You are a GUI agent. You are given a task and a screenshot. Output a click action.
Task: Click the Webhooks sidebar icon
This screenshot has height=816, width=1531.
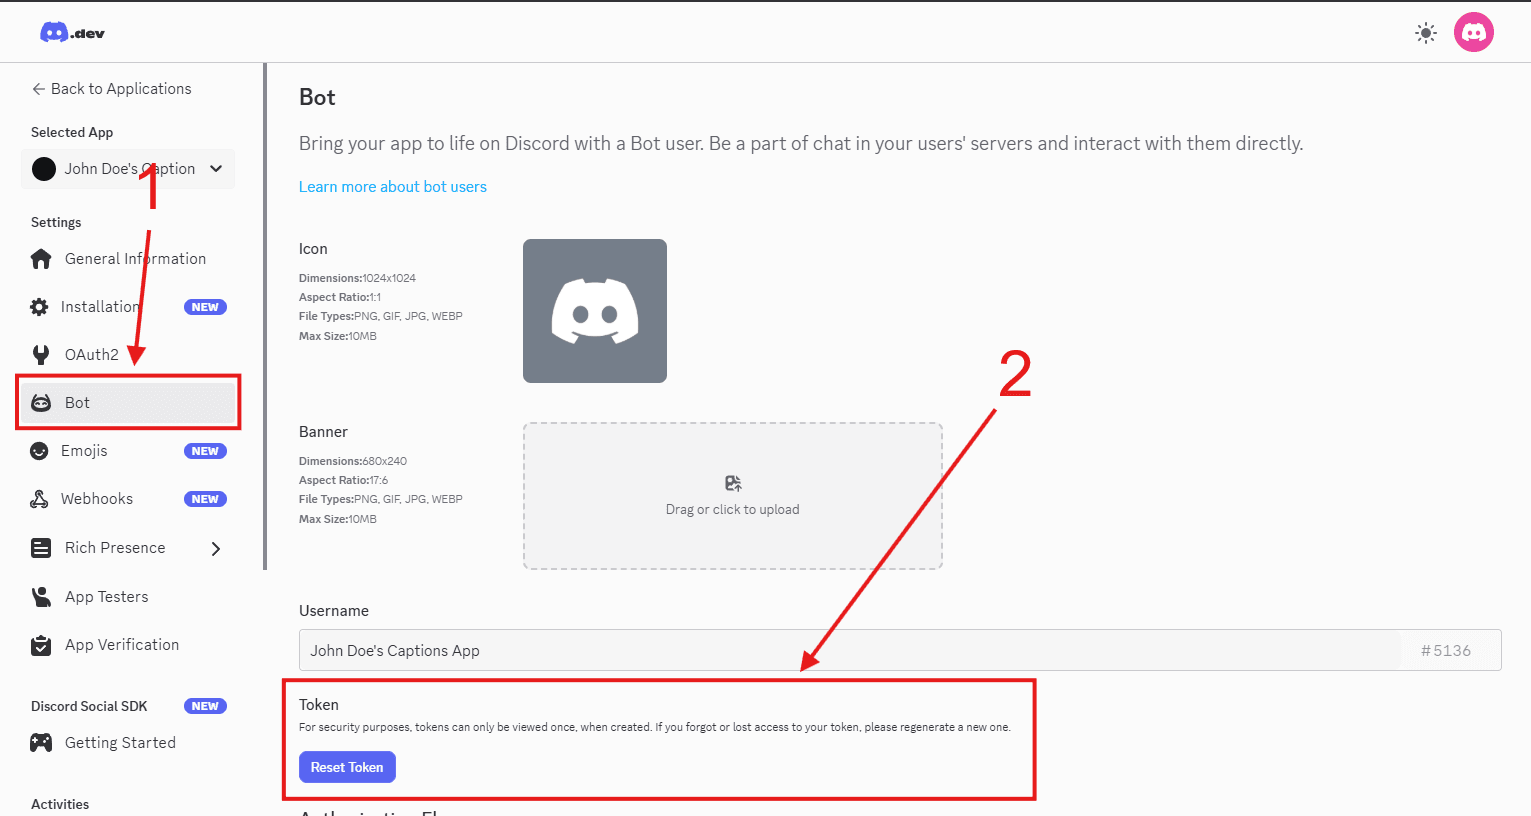pos(40,498)
